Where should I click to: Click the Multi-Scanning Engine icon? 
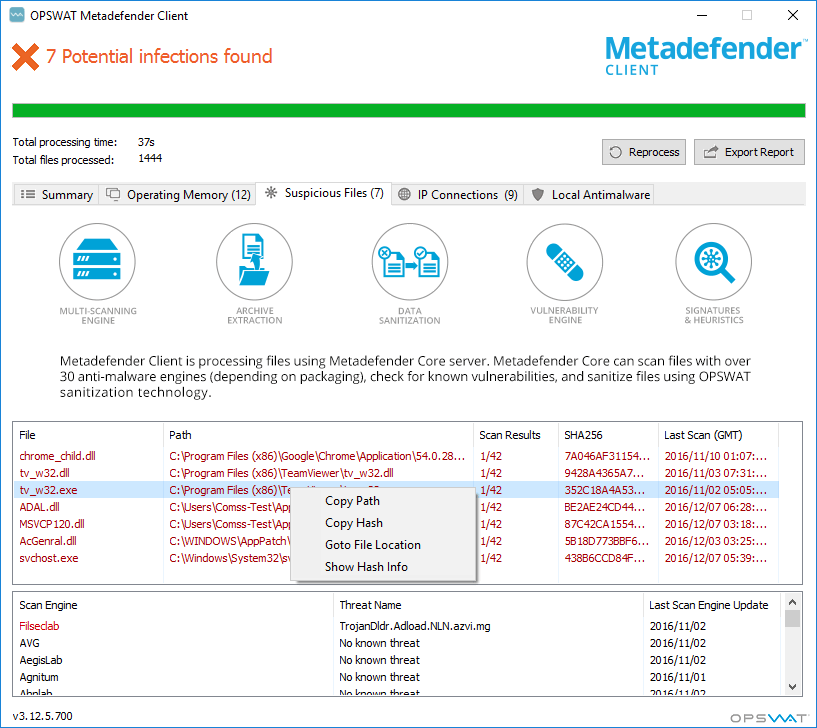(97, 262)
